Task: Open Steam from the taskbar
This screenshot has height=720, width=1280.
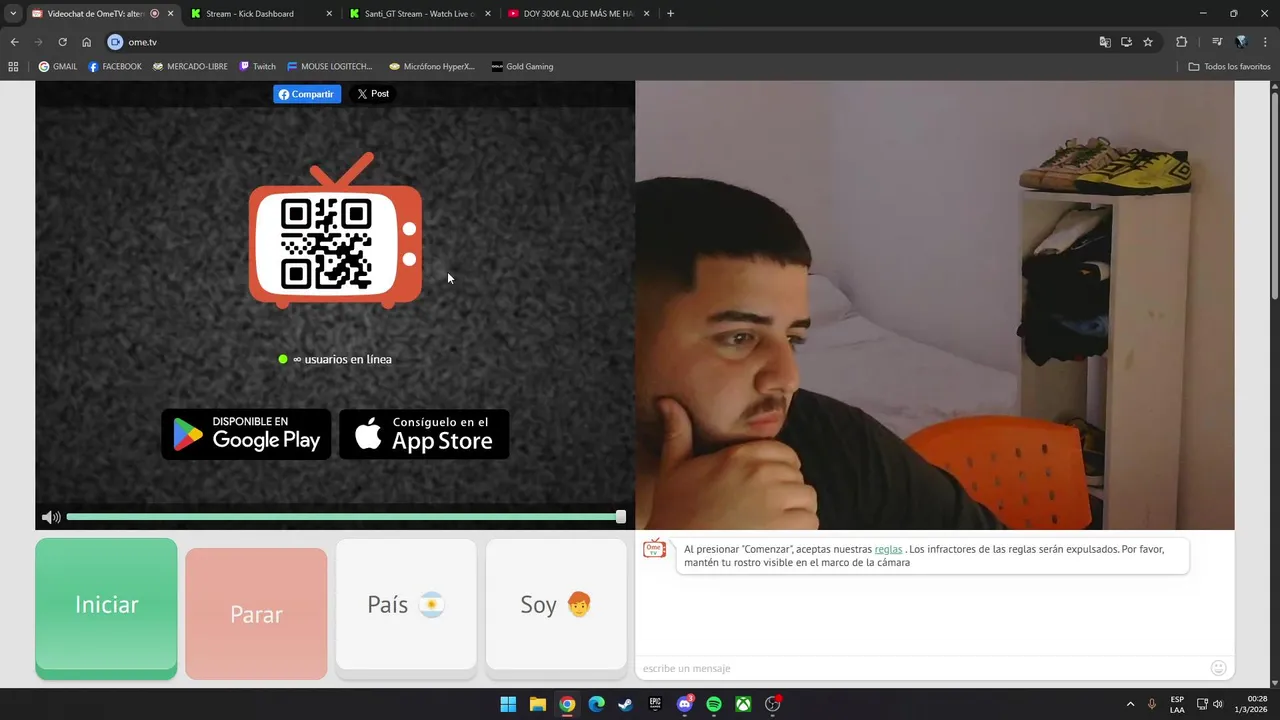Action: [x=625, y=704]
